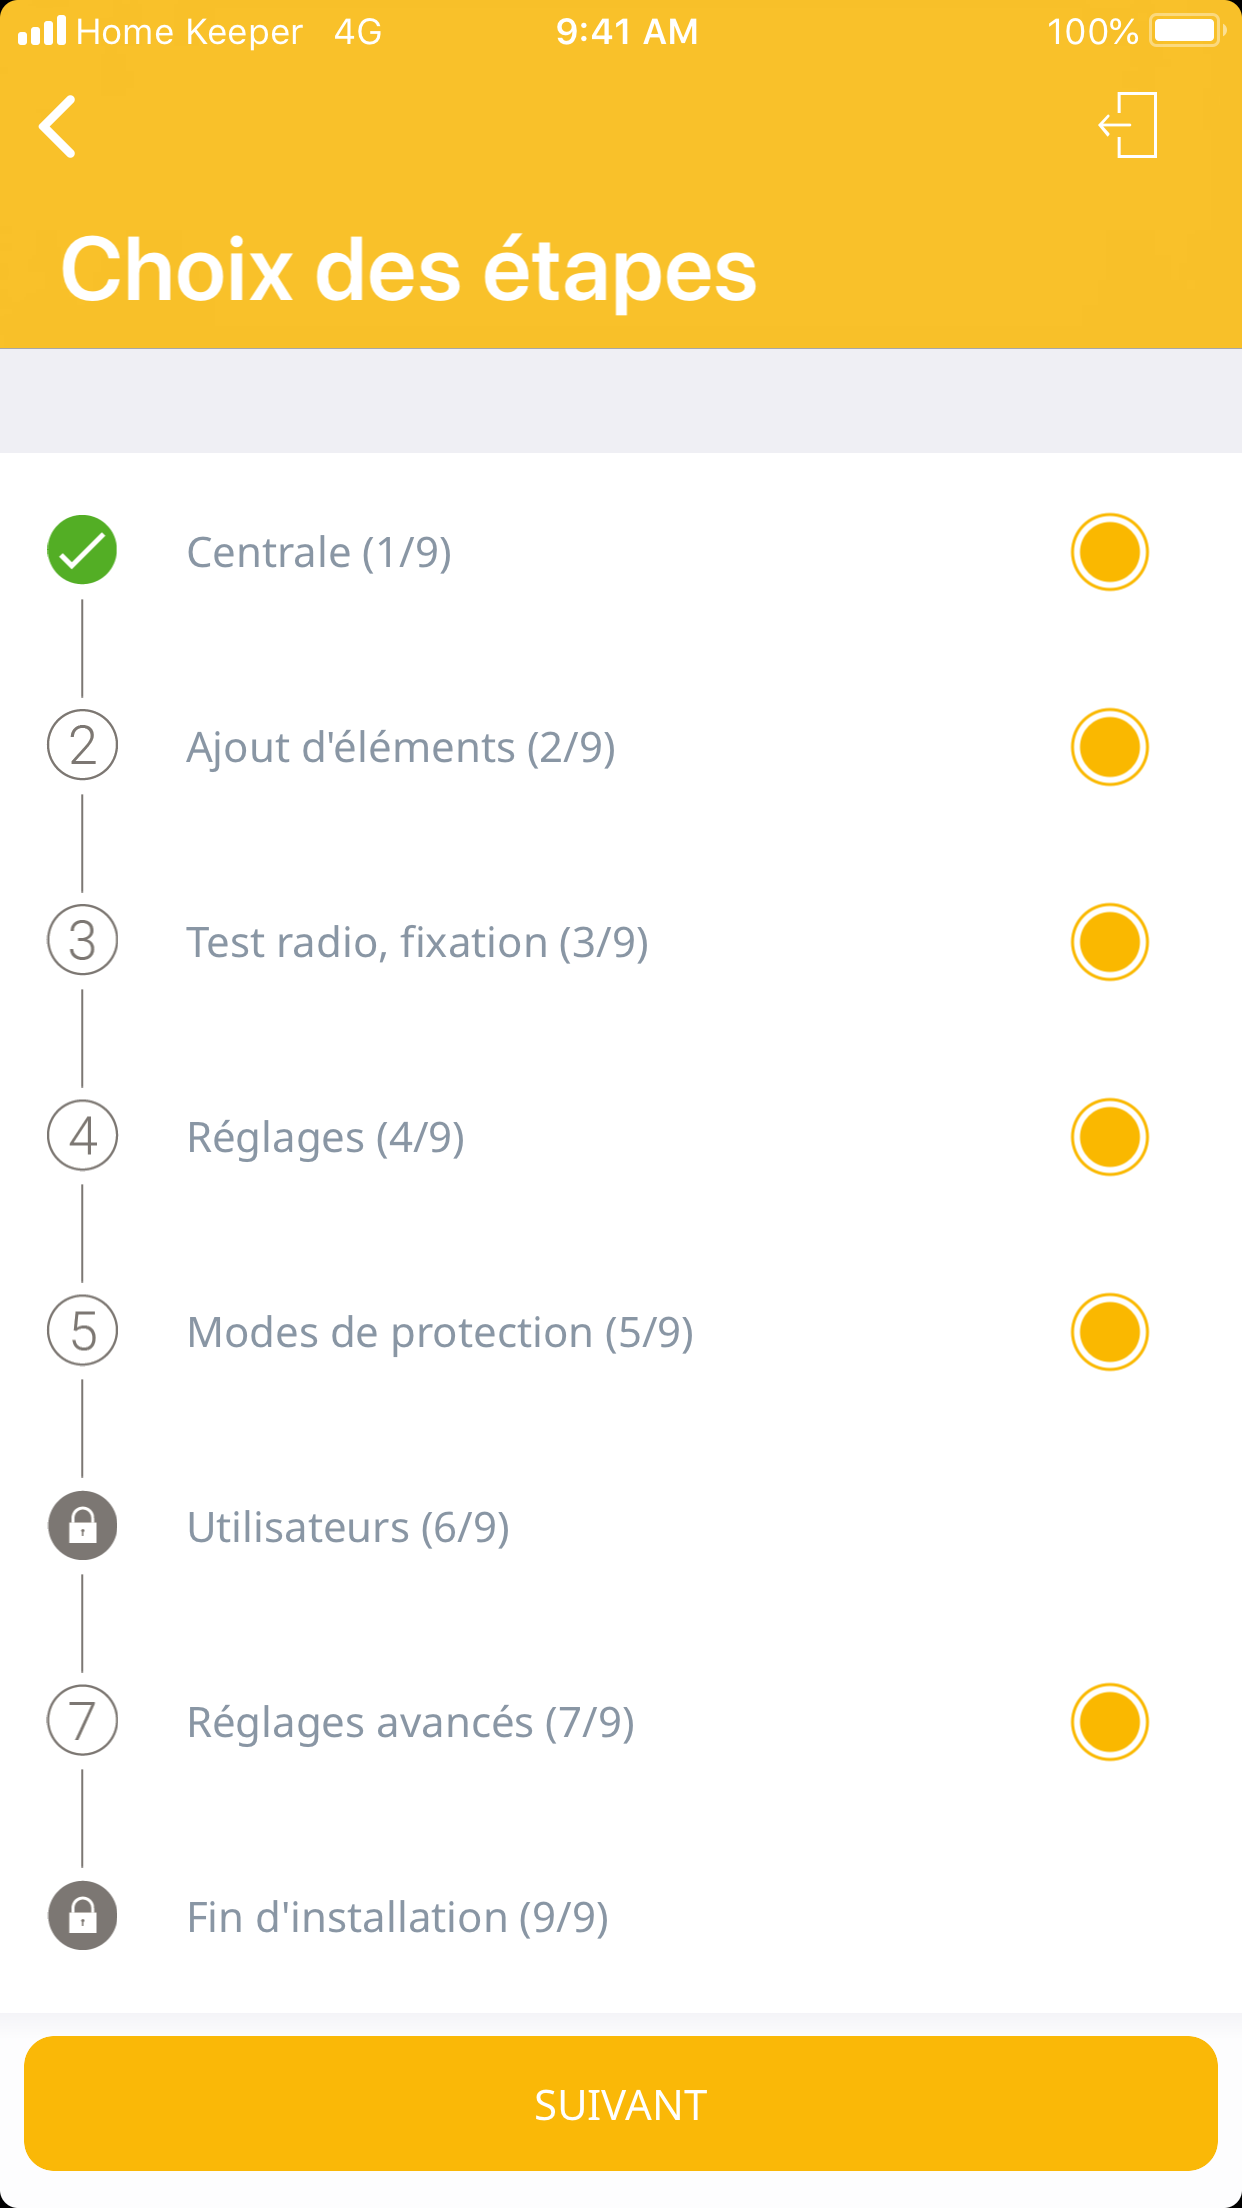Tap the step 3 circle icon
The height and width of the screenshot is (2208, 1242).
pos(82,940)
